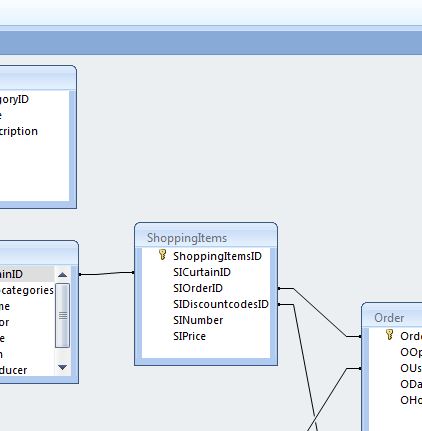Image resolution: width=422 pixels, height=431 pixels.
Task: Click the scroll down arrow in curtain table
Action: 62,367
